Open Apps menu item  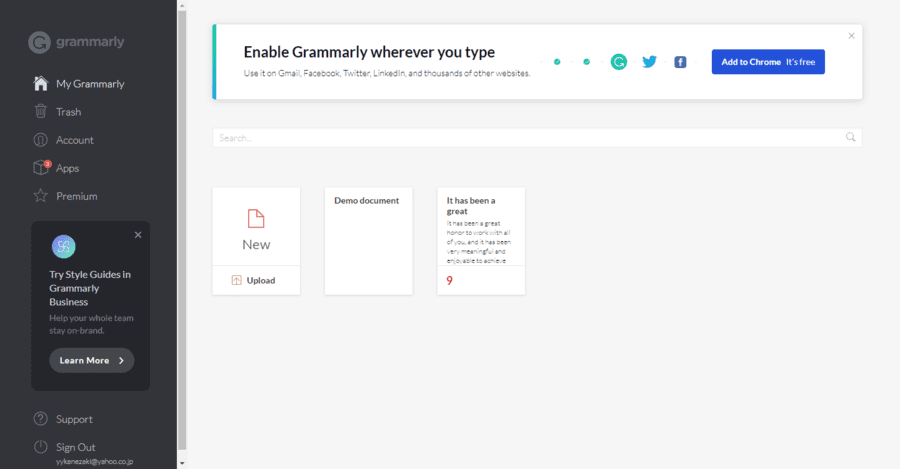point(67,168)
